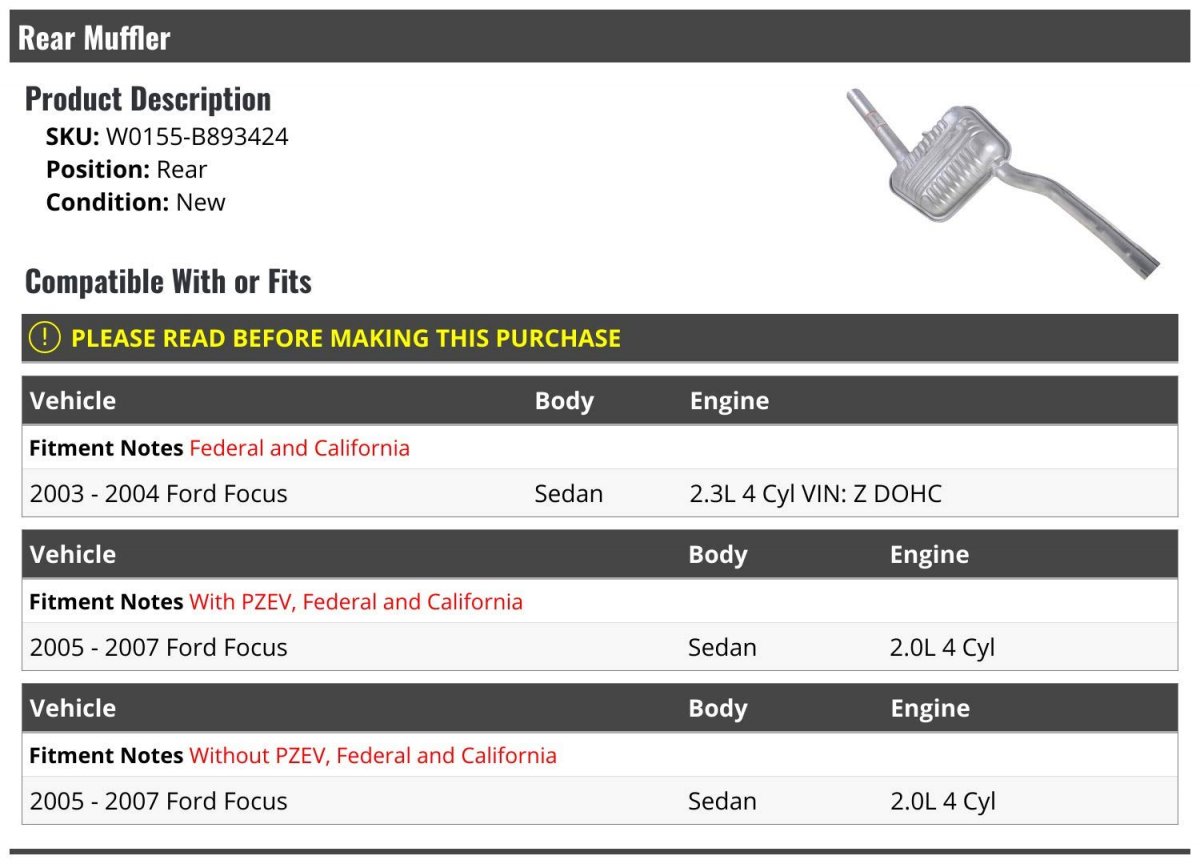Image resolution: width=1200 pixels, height=864 pixels.
Task: Click the Product Description heading
Action: [148, 99]
